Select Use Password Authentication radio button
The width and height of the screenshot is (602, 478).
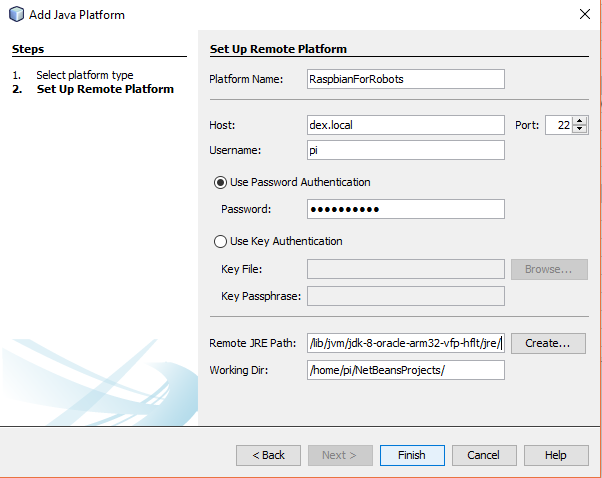pos(220,182)
